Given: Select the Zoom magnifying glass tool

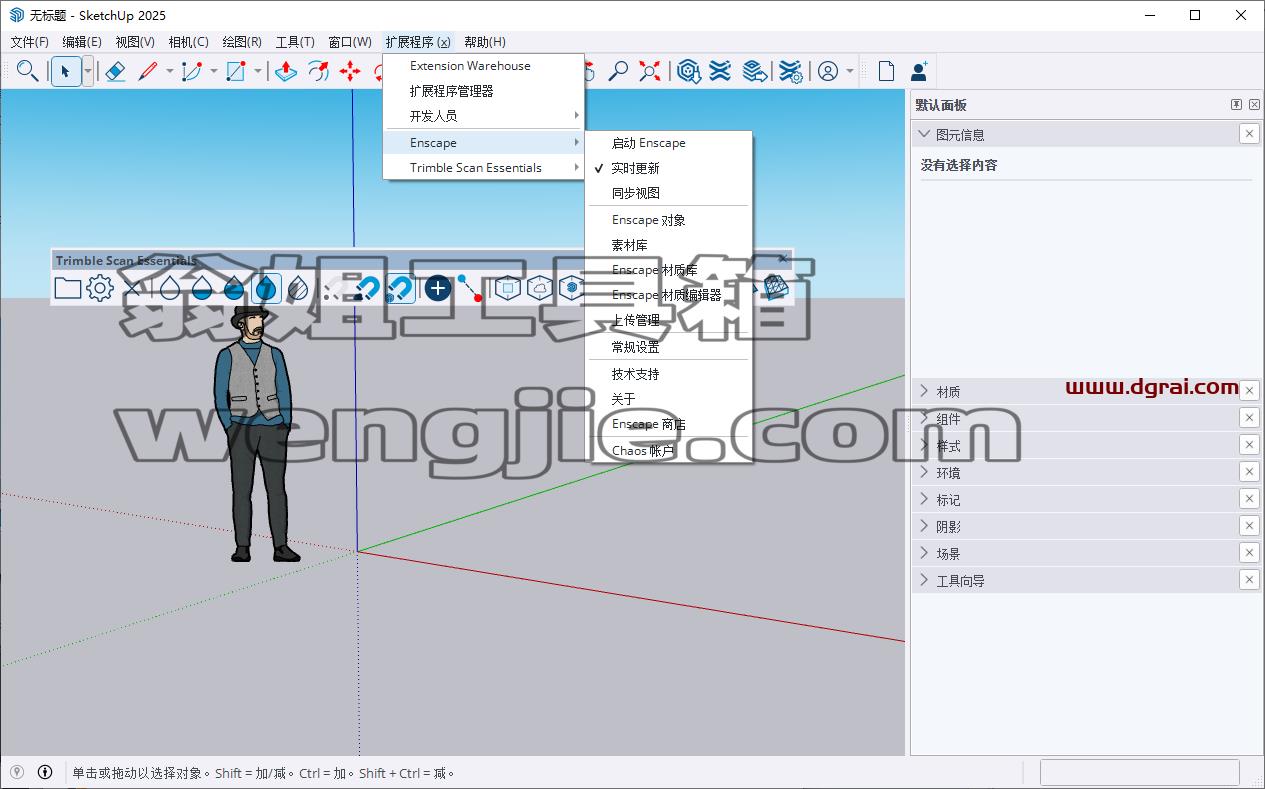Looking at the screenshot, I should click(619, 71).
